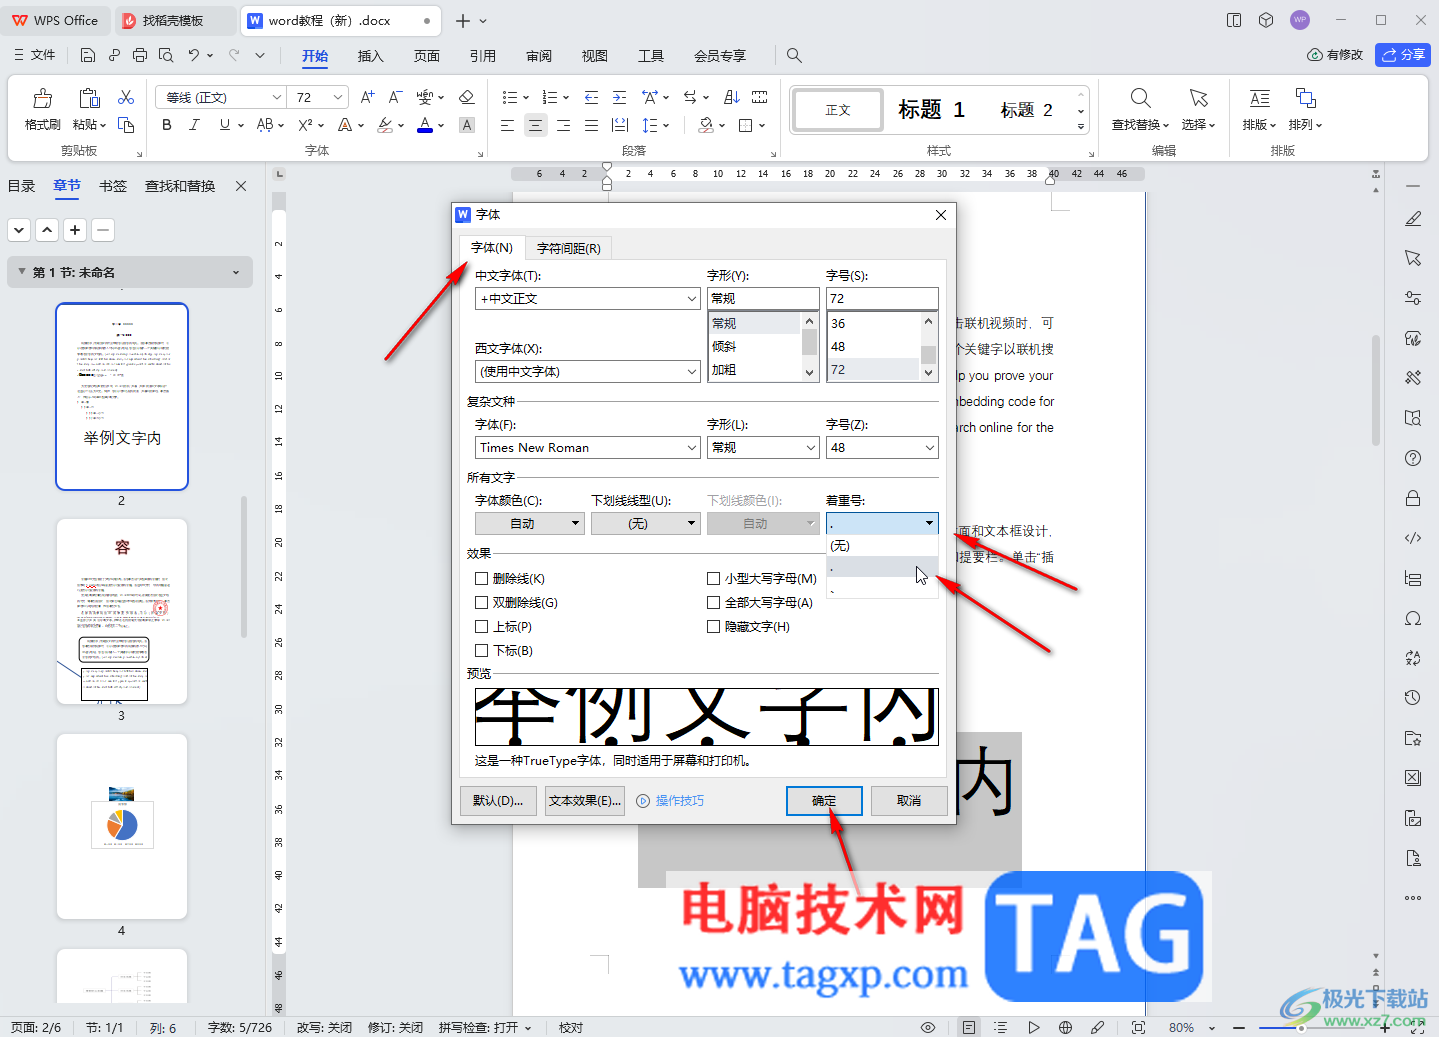This screenshot has width=1439, height=1037.
Task: Click the Print icon in quick toolbar
Action: tap(140, 55)
